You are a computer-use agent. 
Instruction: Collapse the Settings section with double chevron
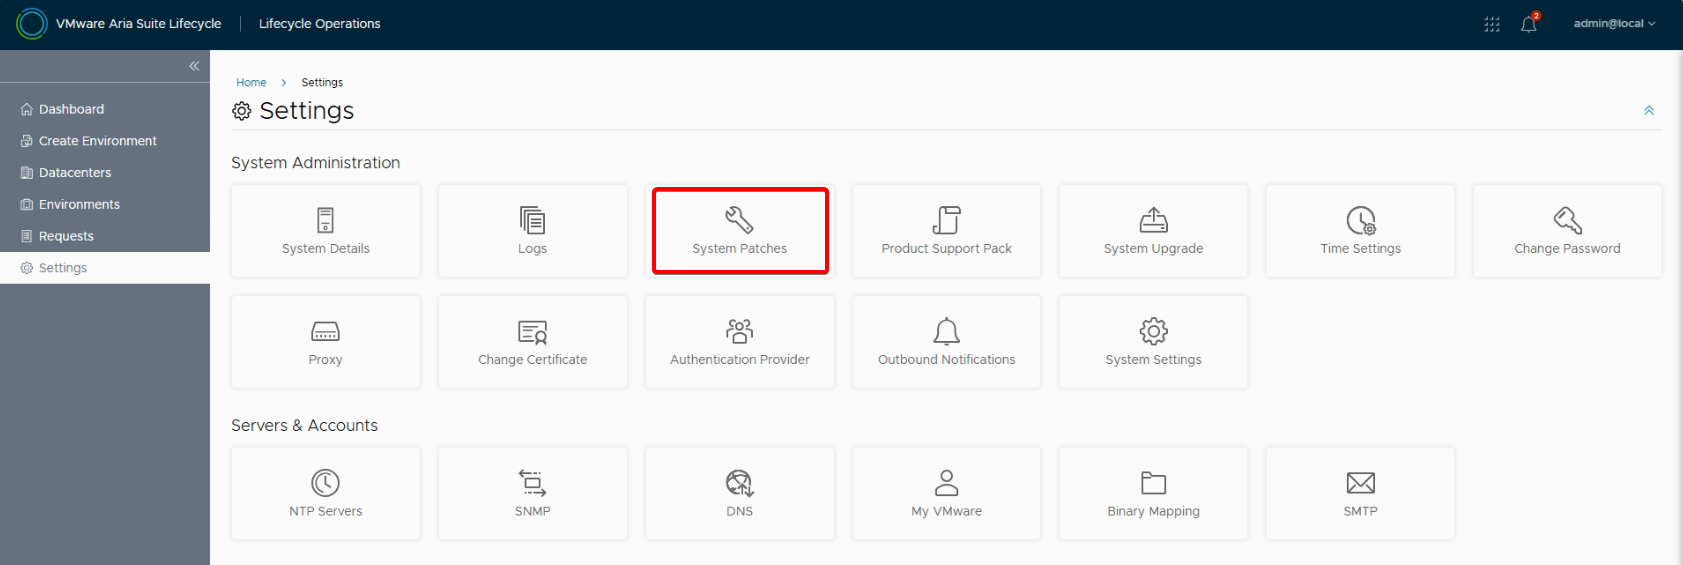[1648, 111]
